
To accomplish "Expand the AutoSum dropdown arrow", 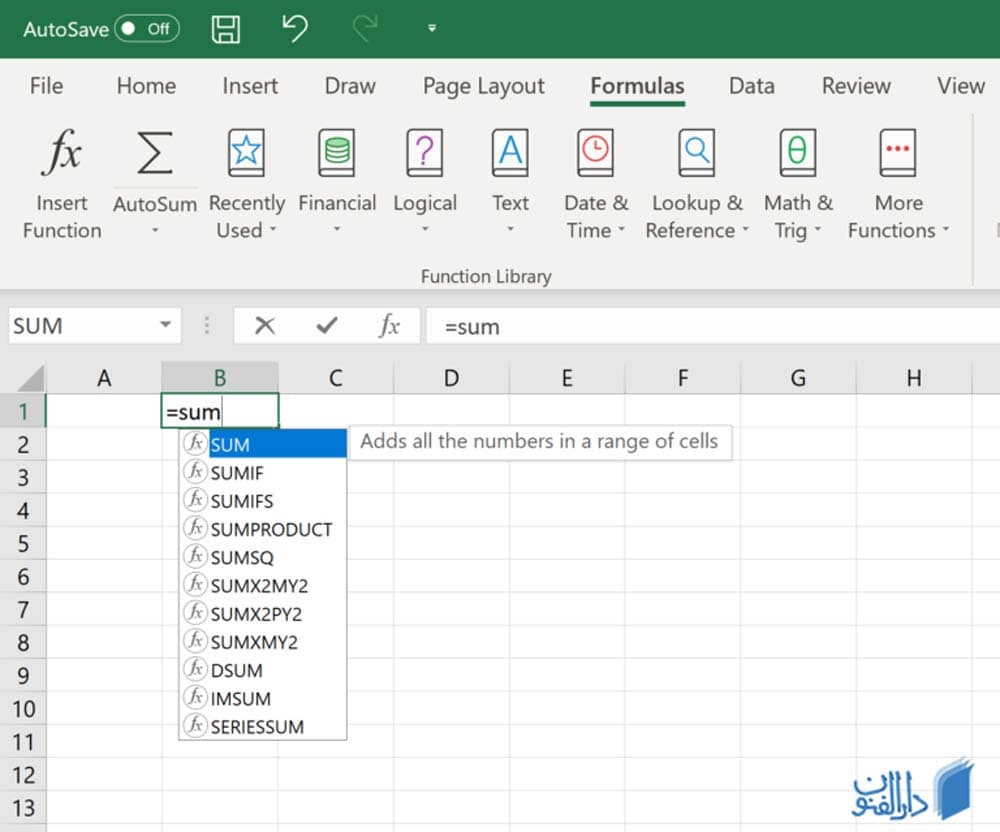I will (x=155, y=232).
